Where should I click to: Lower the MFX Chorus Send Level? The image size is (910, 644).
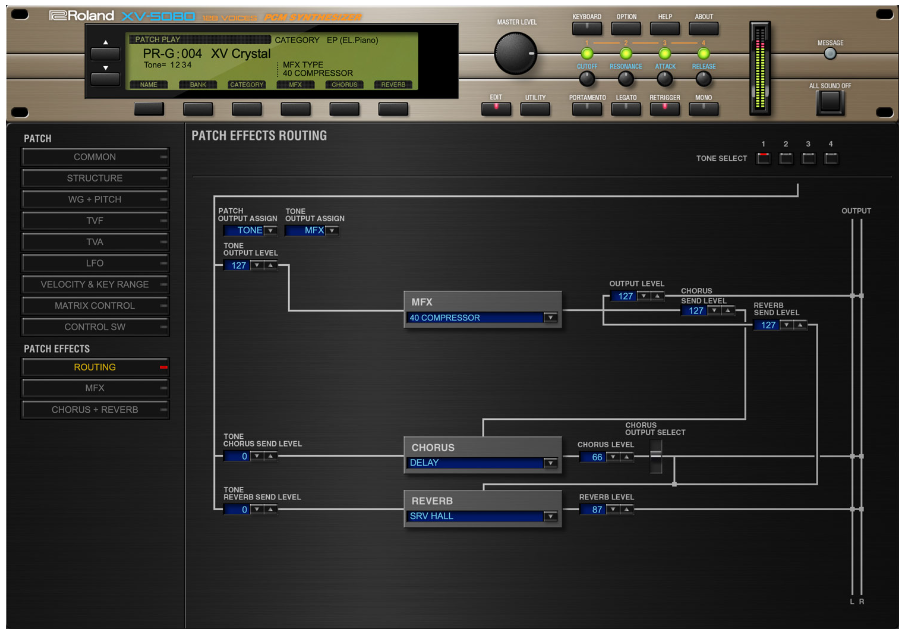click(714, 310)
